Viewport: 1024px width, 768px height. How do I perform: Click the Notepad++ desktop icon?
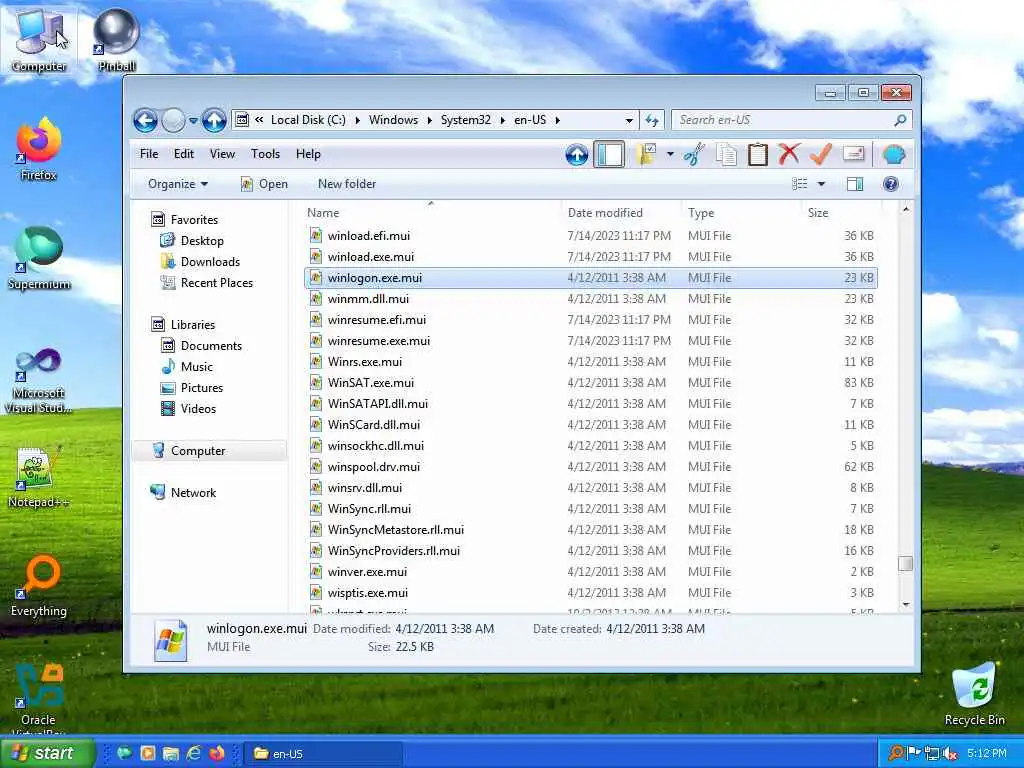pos(39,477)
